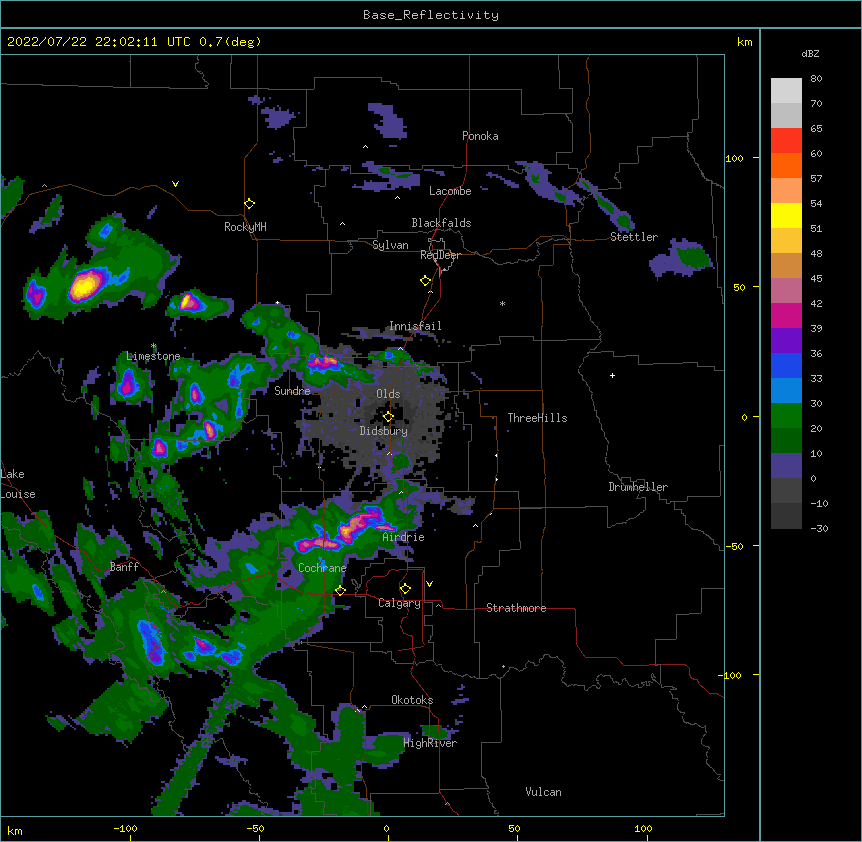Click the Base_Reflectivity title text

[431, 15]
